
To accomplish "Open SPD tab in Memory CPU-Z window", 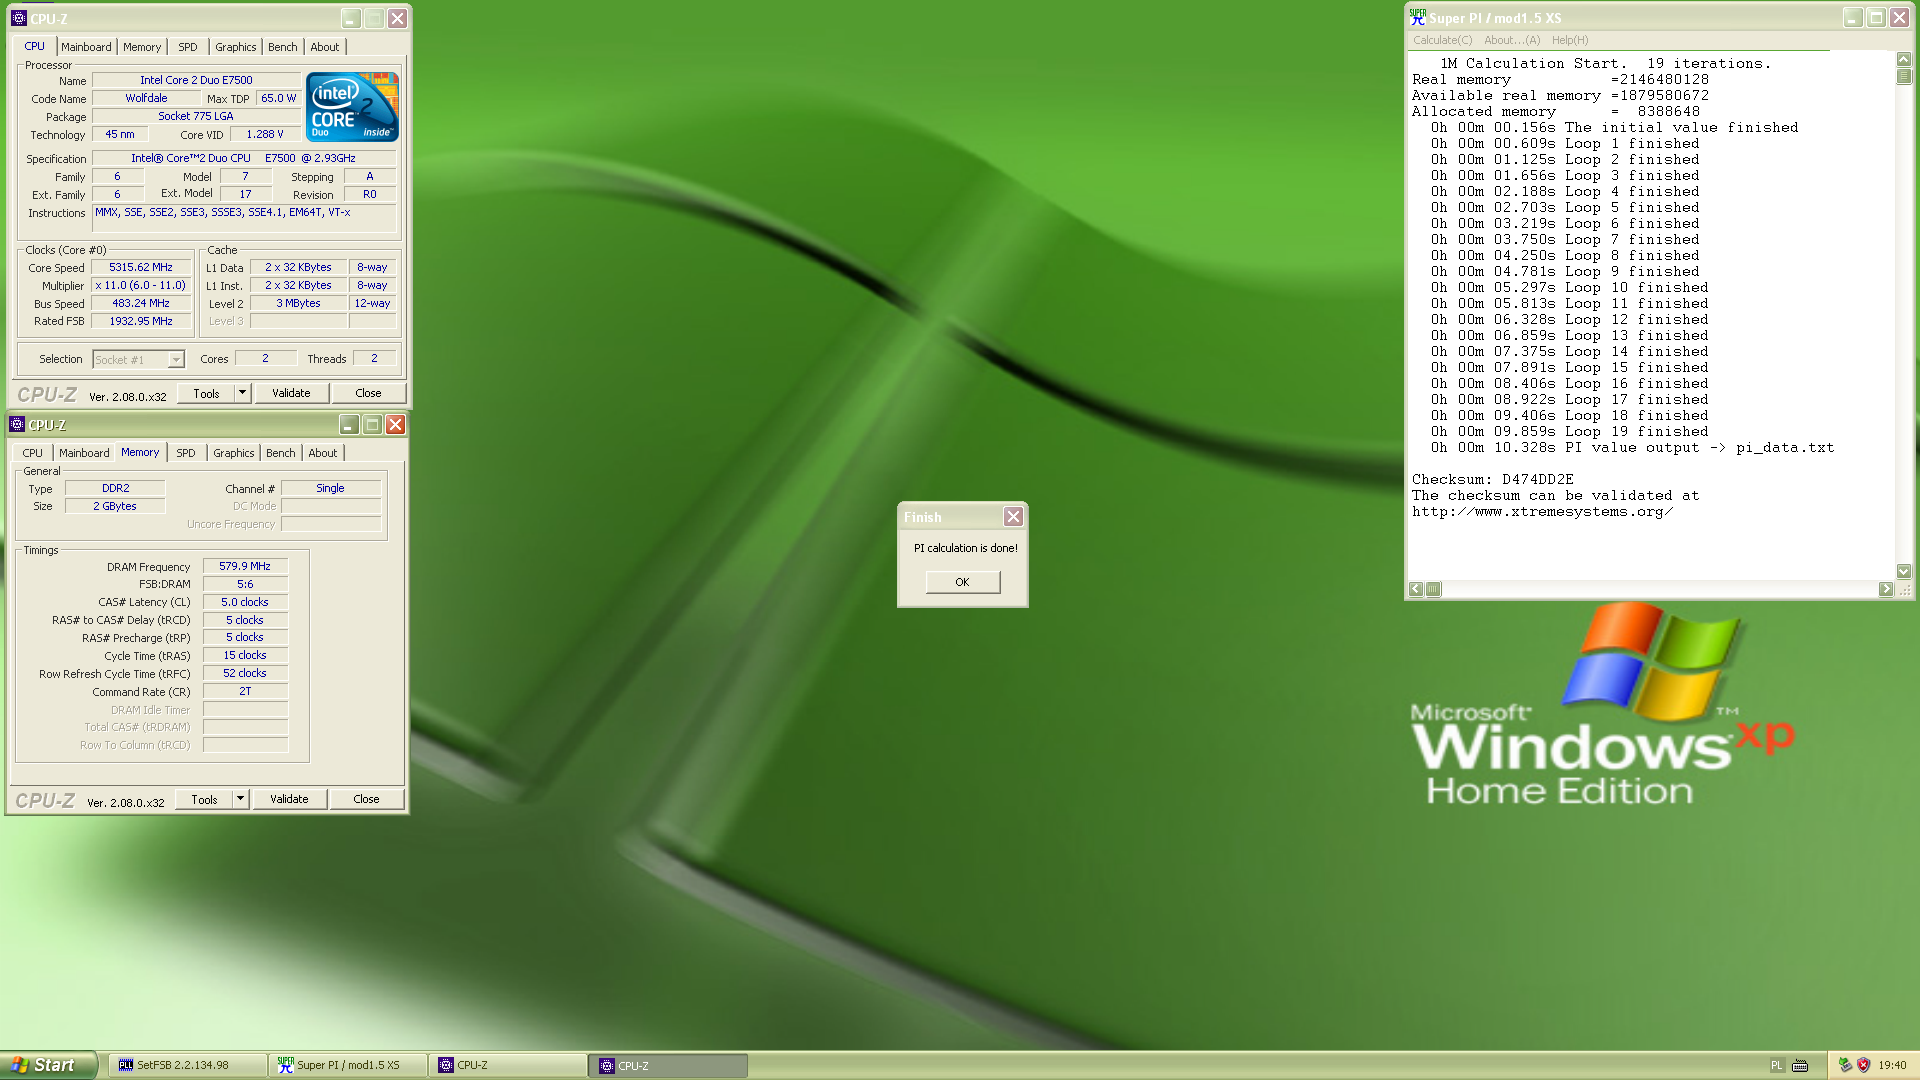I will point(186,453).
